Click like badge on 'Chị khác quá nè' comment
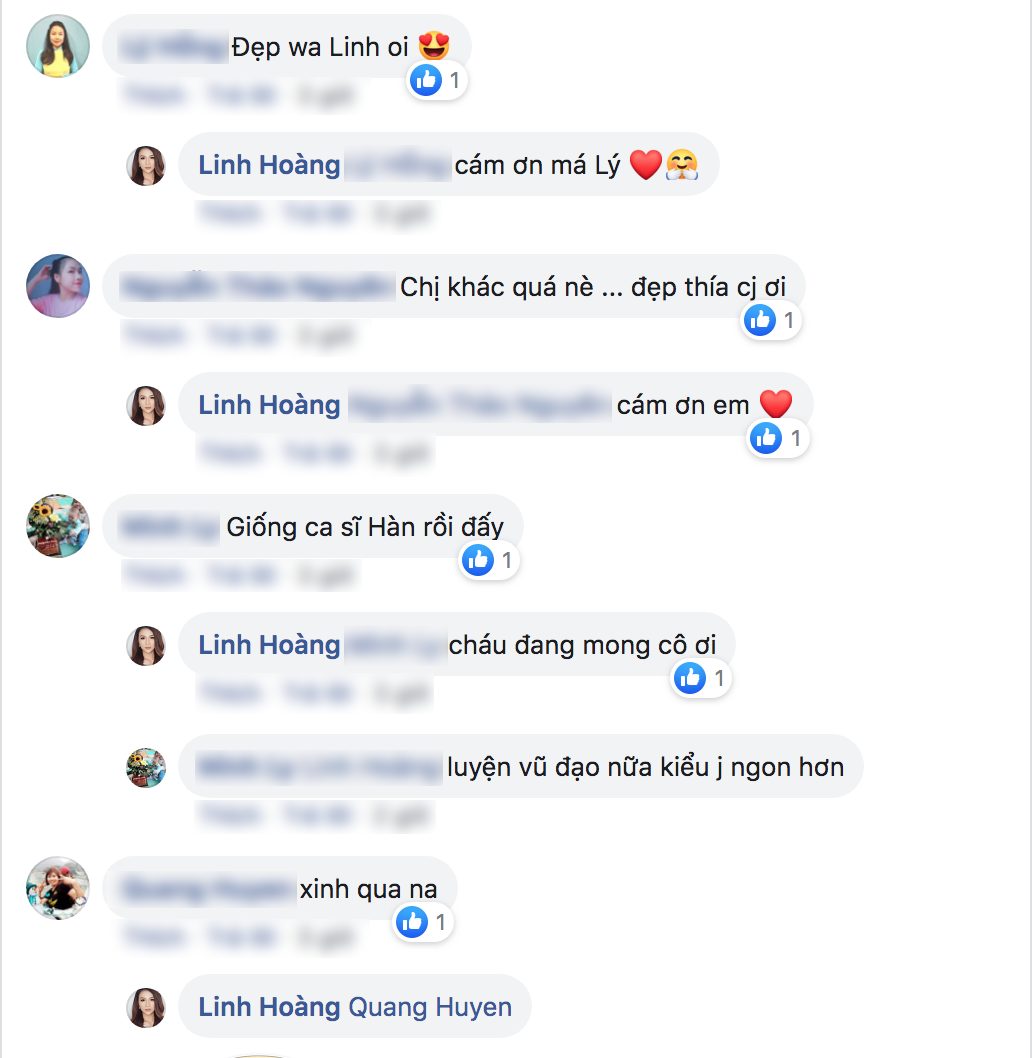The image size is (1032, 1058). coord(771,320)
